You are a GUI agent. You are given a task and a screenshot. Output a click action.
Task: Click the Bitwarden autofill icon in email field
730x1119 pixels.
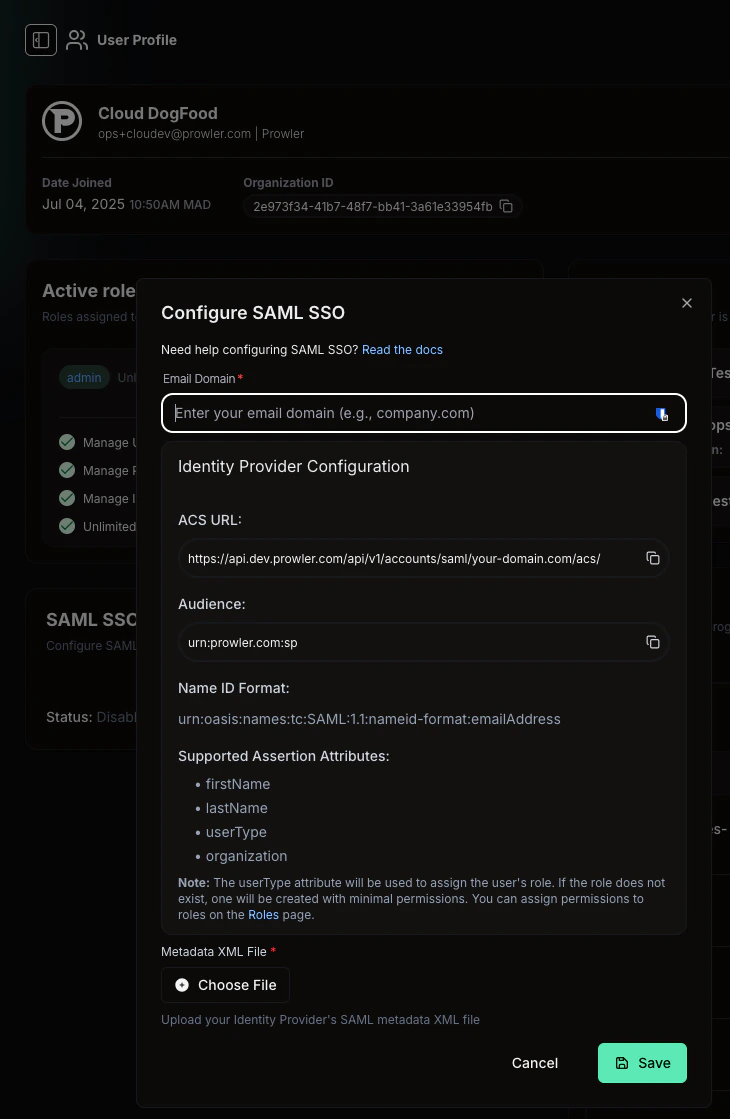tap(662, 413)
